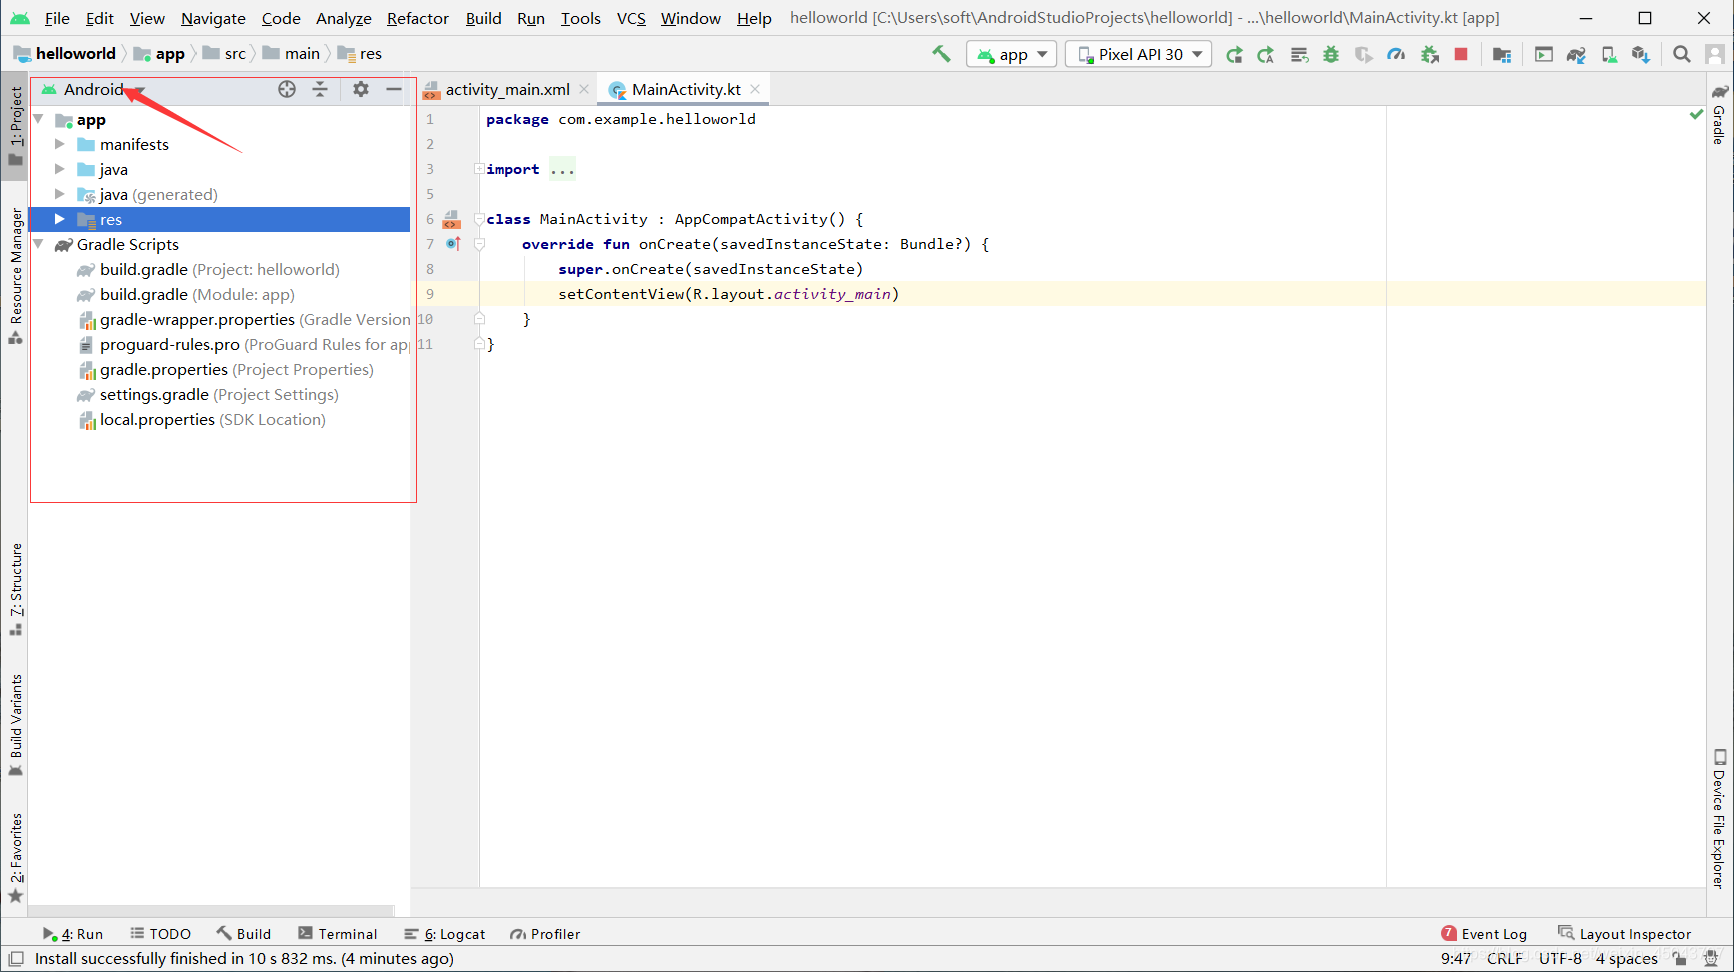Toggle the Device File Explorer panel
Screen dimensions: 1734x972
[1719, 819]
